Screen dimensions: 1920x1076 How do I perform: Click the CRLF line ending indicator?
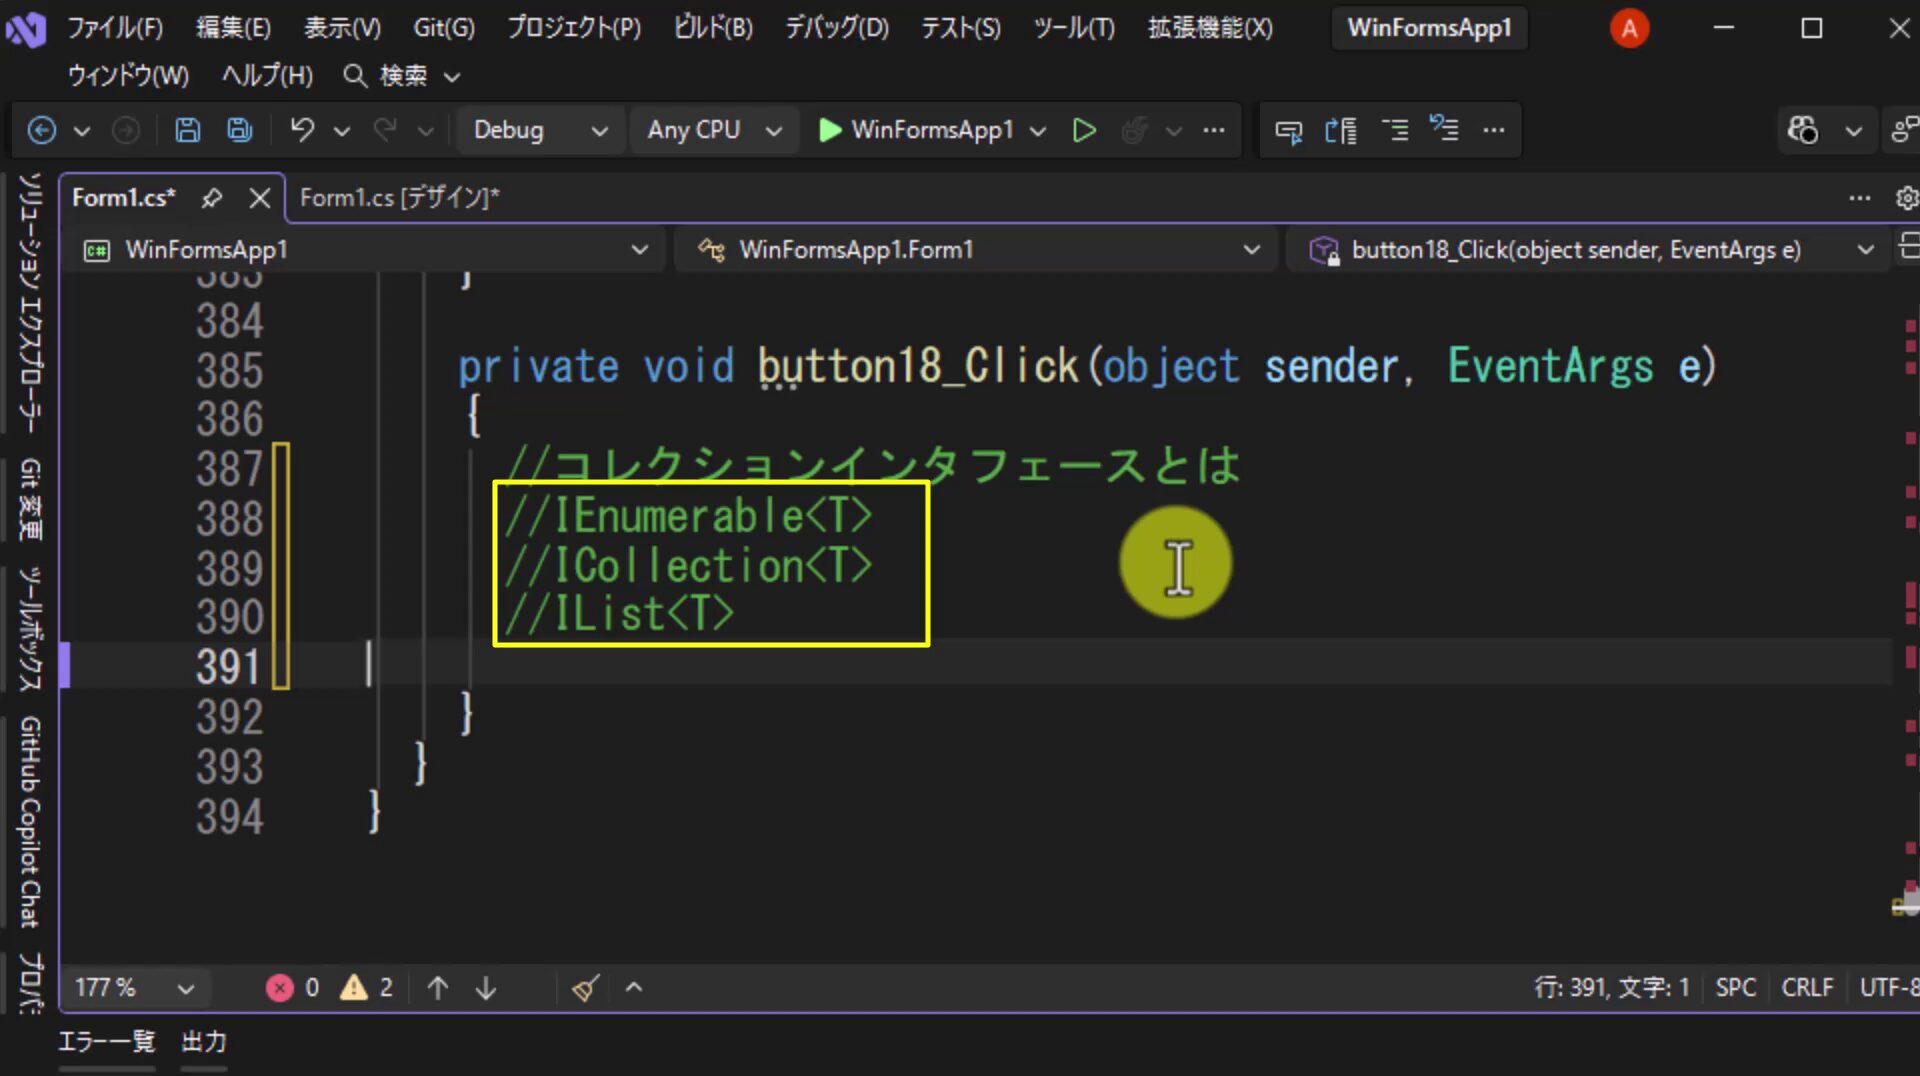pyautogui.click(x=1807, y=988)
